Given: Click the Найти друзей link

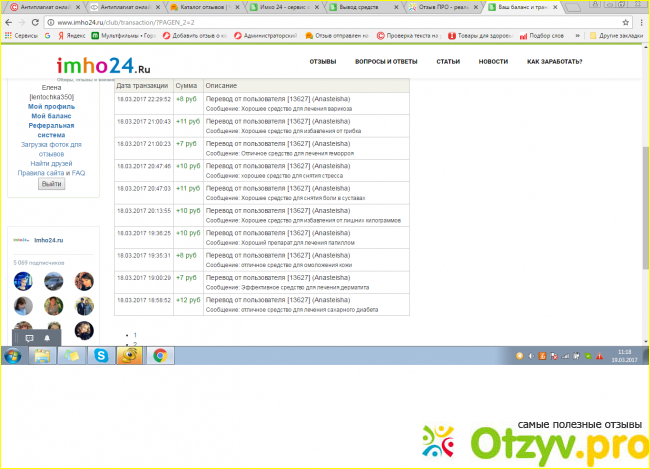Looking at the screenshot, I should pyautogui.click(x=50, y=163).
